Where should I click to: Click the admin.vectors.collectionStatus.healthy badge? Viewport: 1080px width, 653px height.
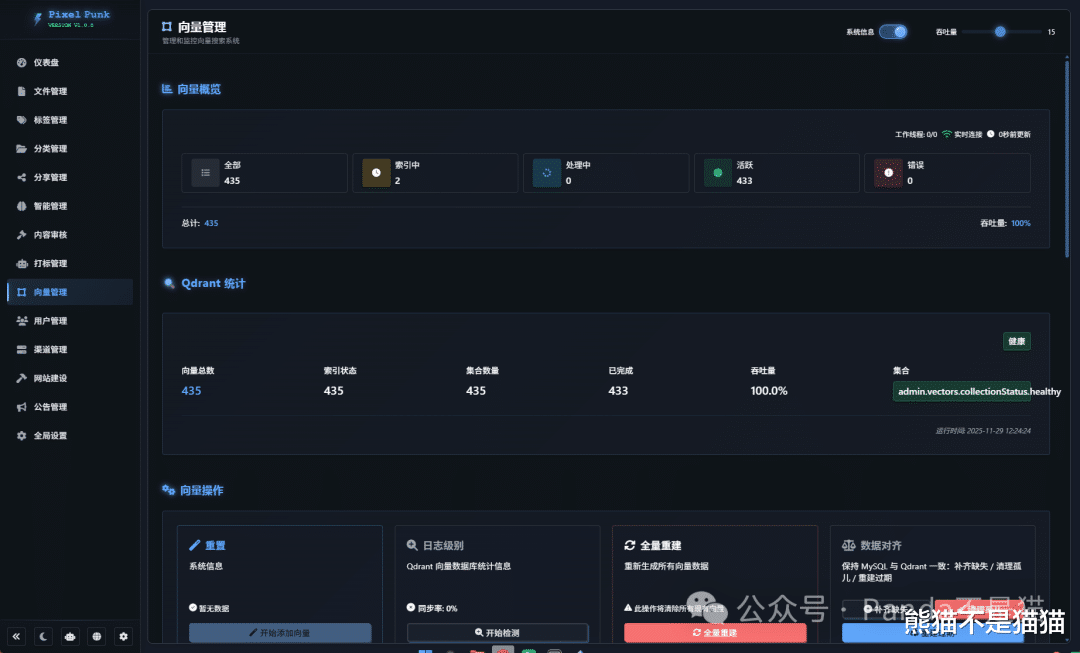[962, 391]
